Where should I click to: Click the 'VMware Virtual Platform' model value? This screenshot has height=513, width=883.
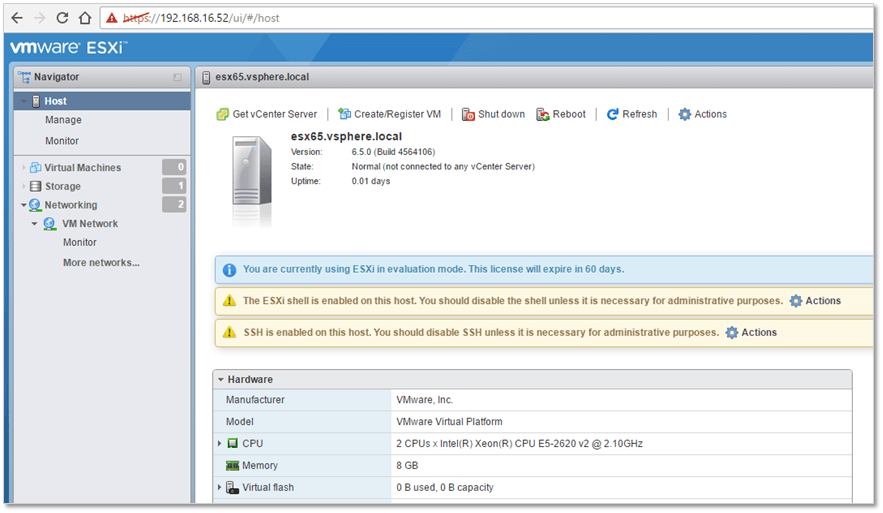point(449,422)
